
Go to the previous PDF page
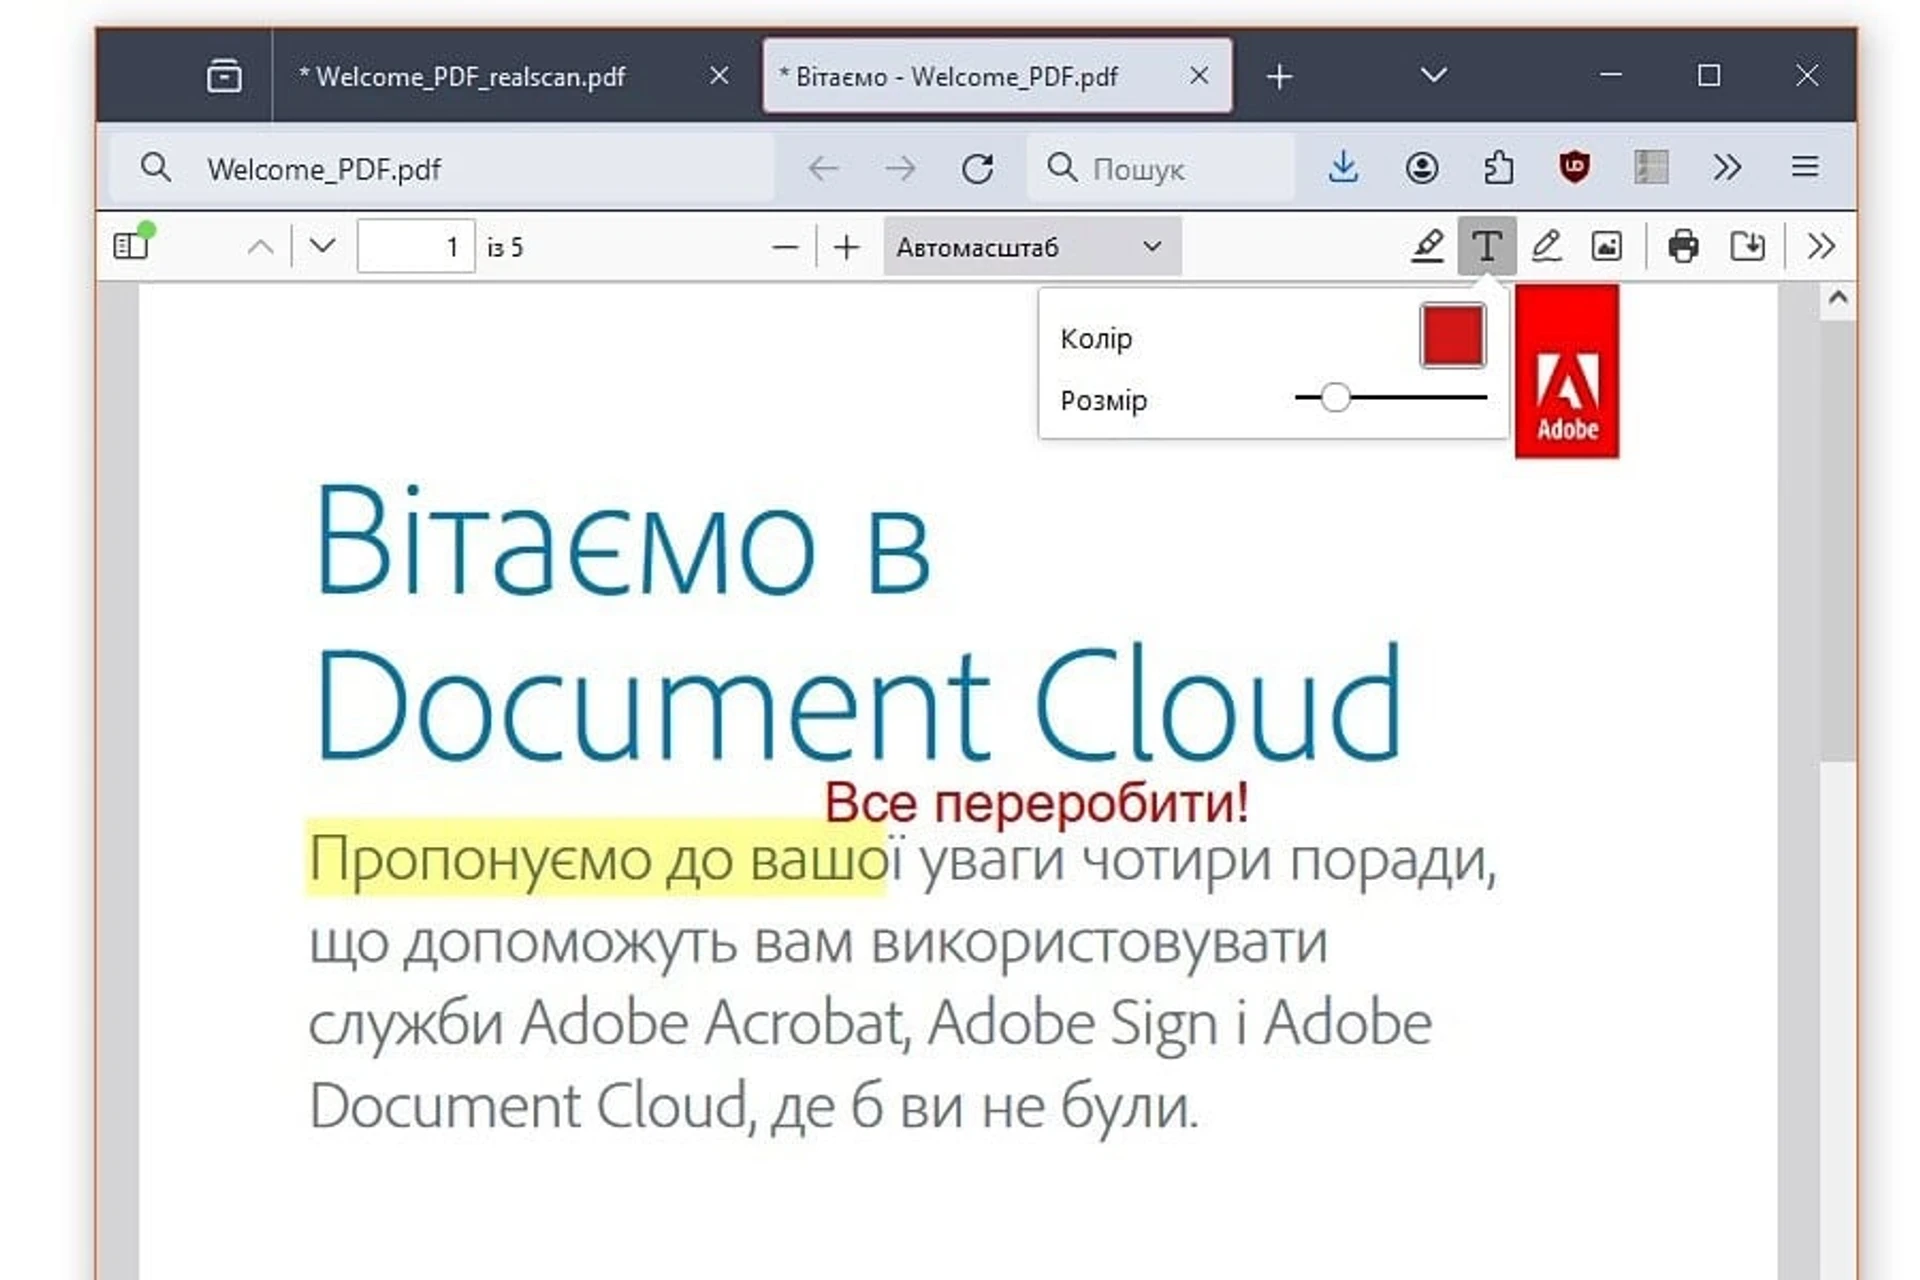[260, 246]
